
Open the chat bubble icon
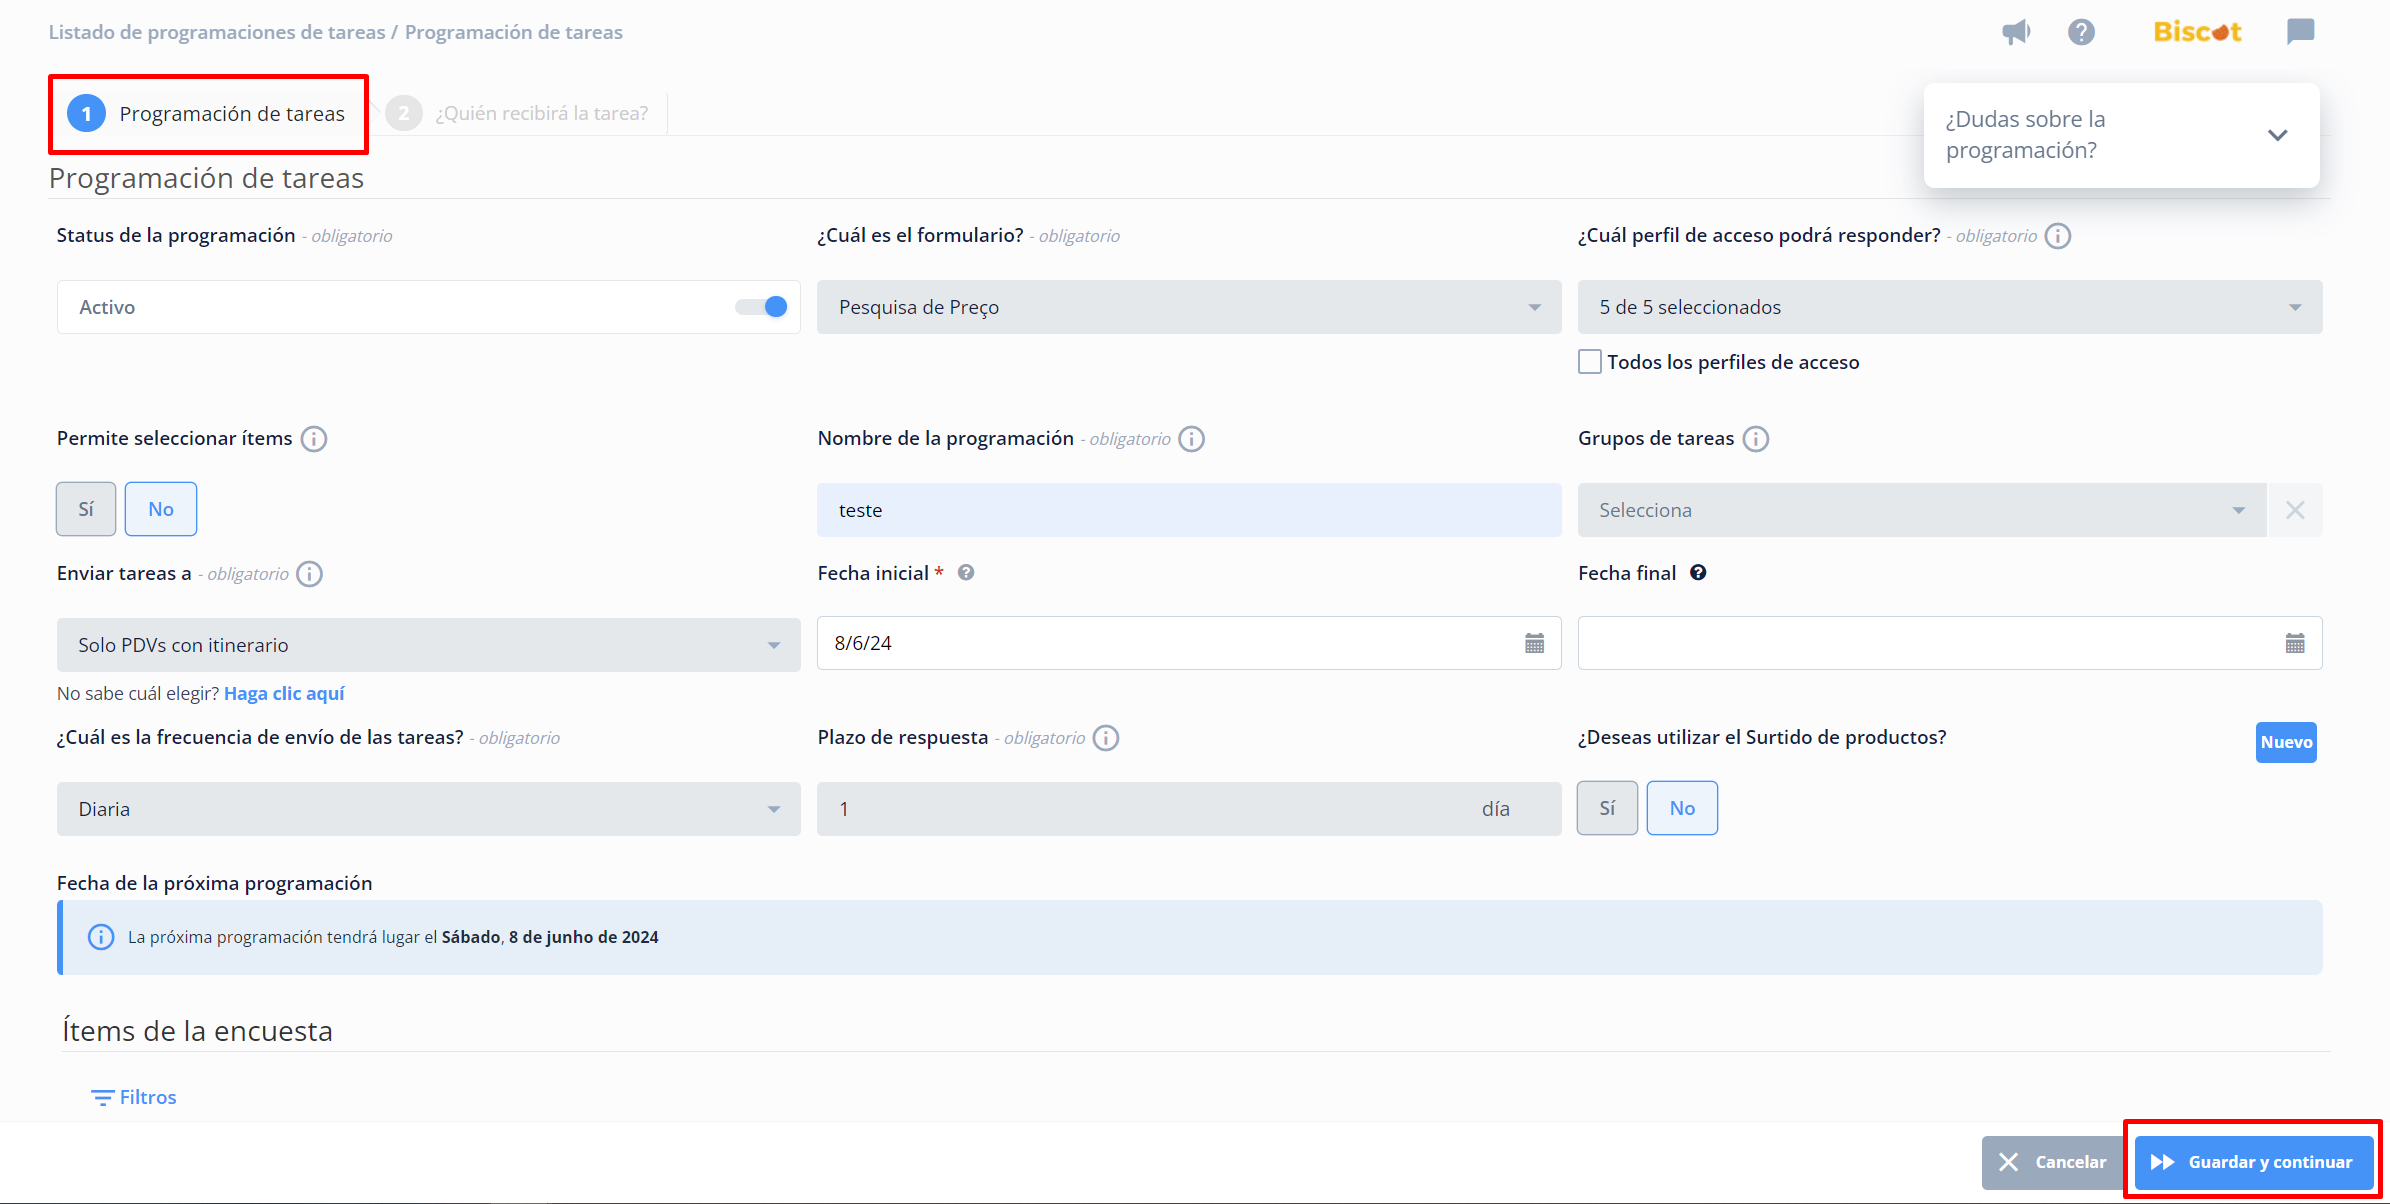click(x=2300, y=32)
